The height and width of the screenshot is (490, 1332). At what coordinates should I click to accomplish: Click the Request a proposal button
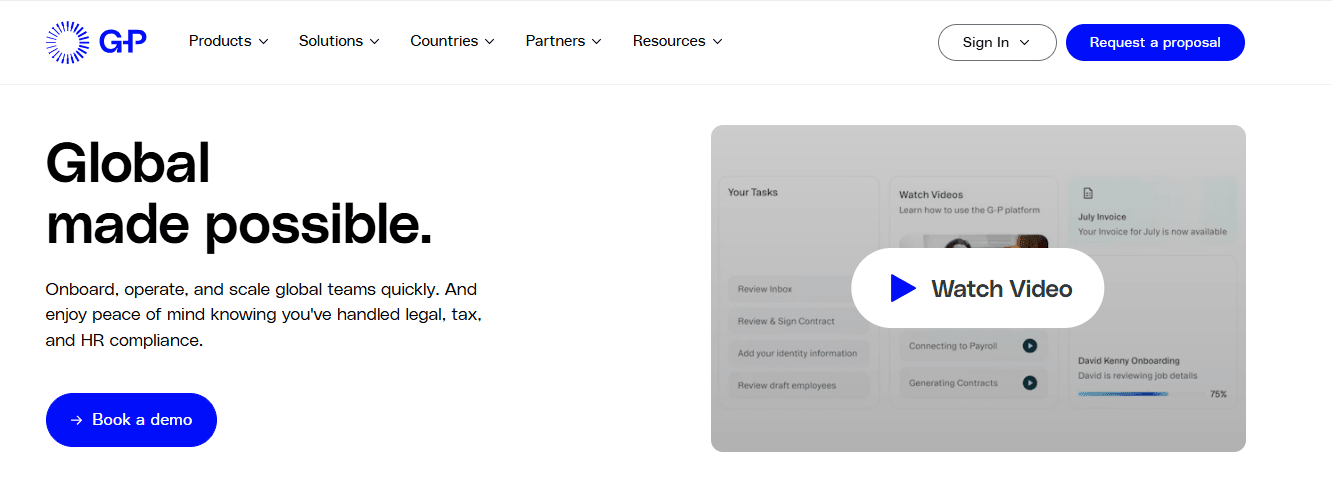[x=1155, y=42]
